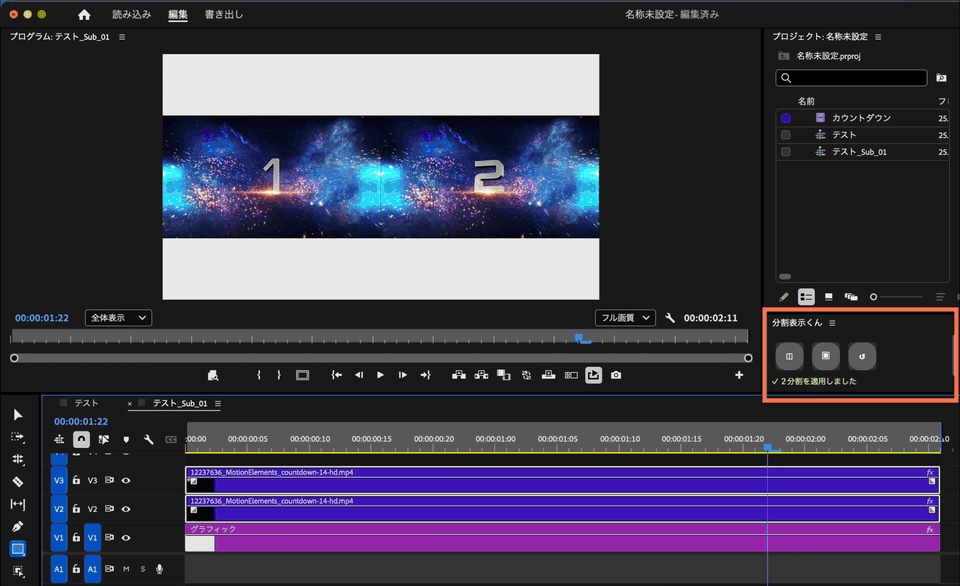Step forward one frame
This screenshot has height=586, width=960.
tap(402, 375)
